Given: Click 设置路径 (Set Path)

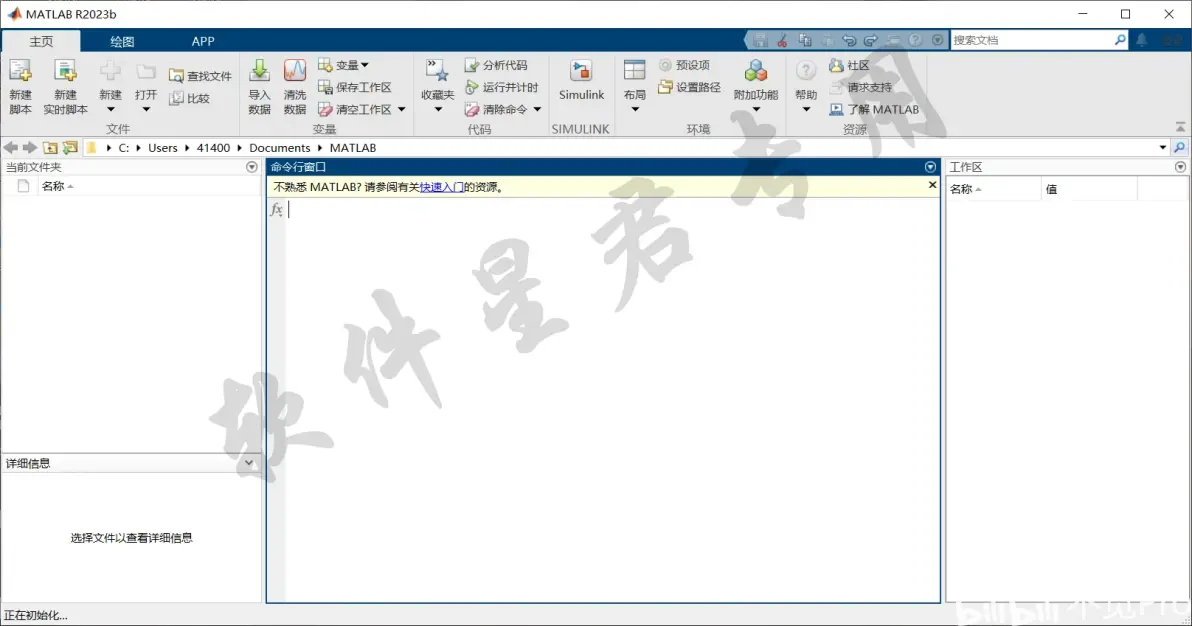Looking at the screenshot, I should (x=690, y=87).
